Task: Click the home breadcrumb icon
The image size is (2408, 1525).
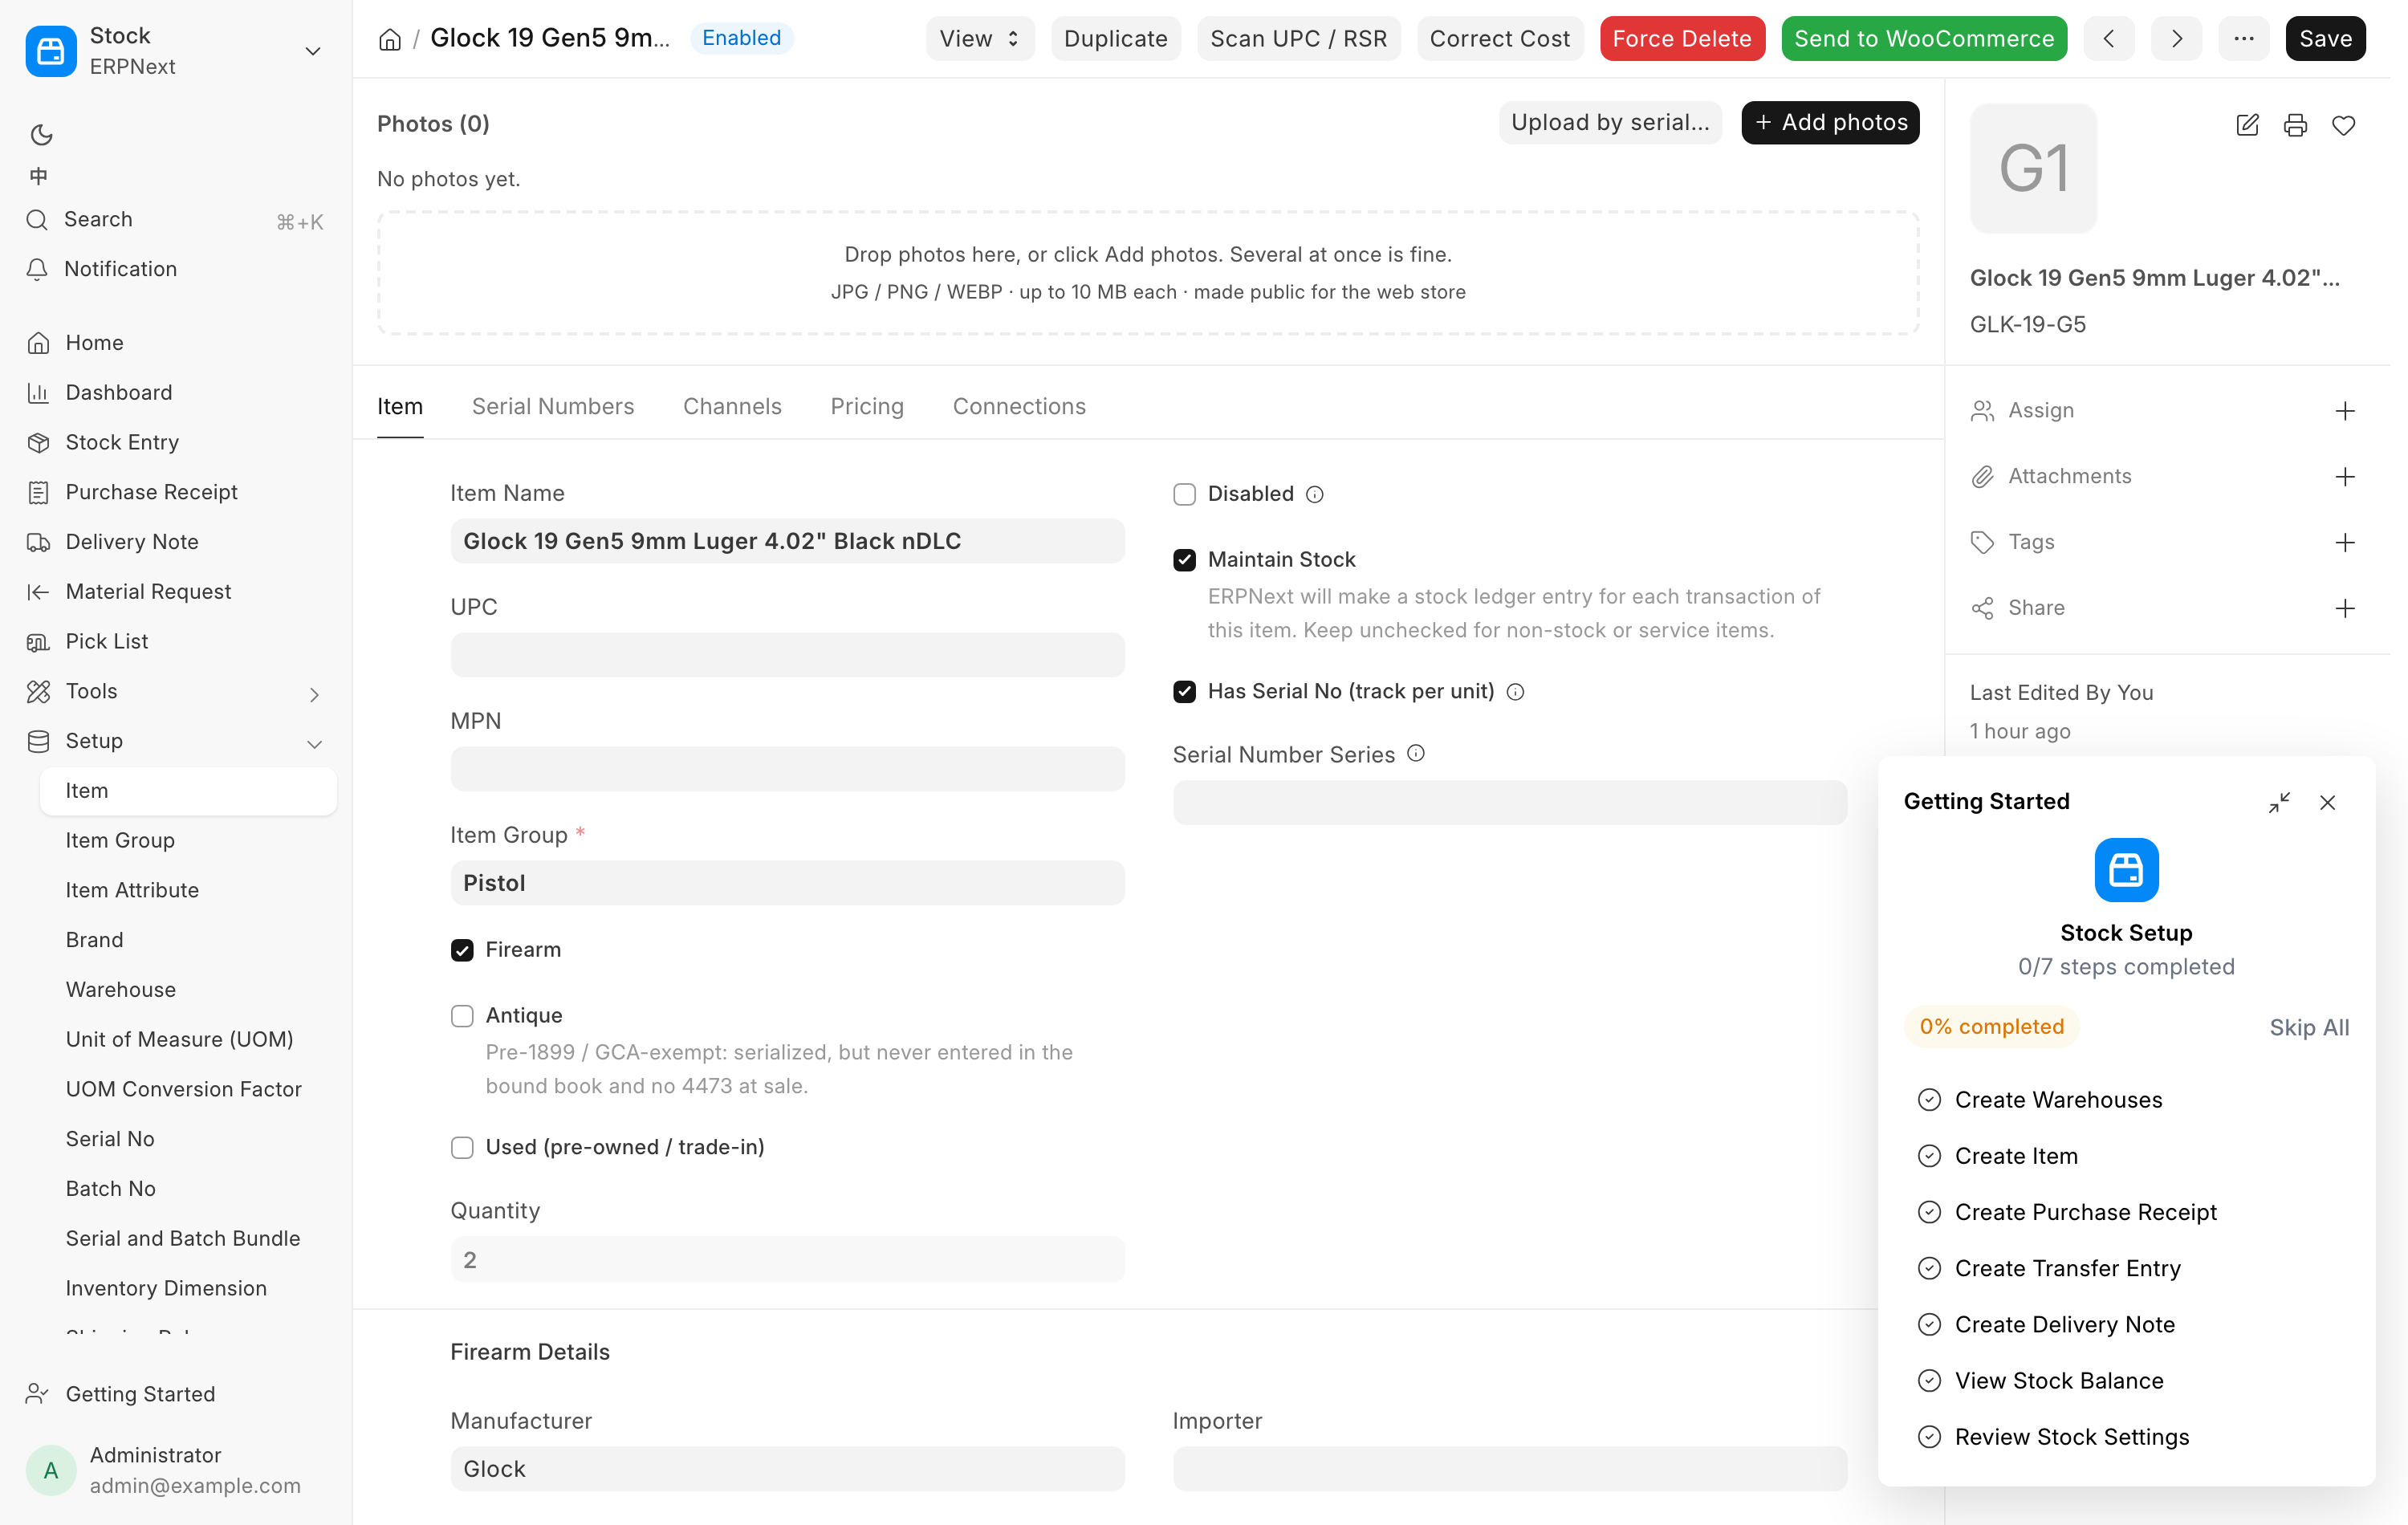Action: (x=390, y=39)
